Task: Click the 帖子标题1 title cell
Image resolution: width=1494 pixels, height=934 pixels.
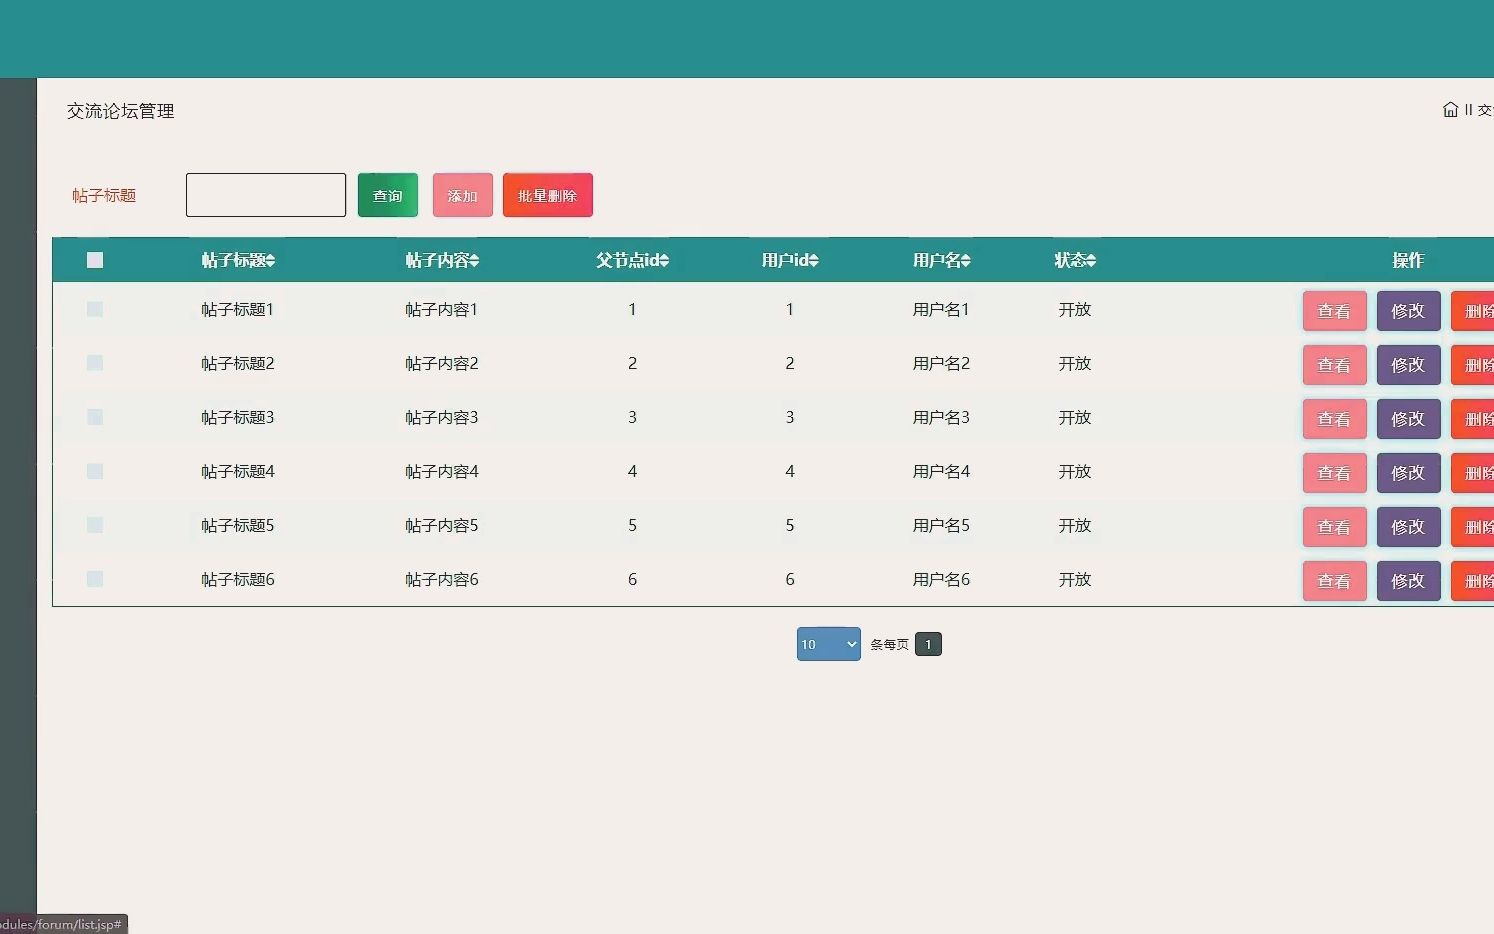Action: [x=238, y=309]
